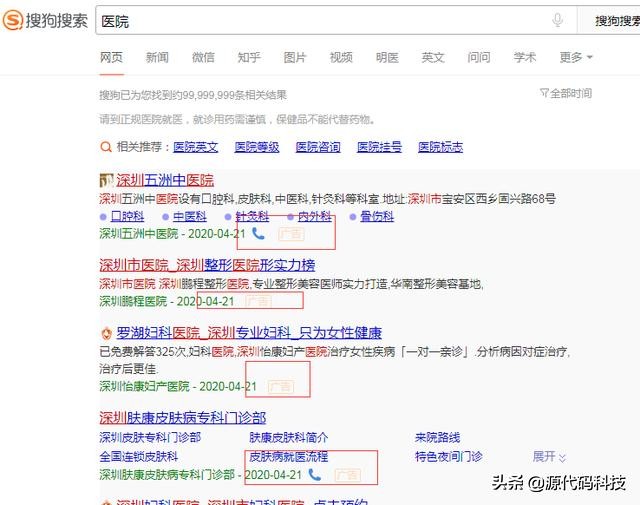
Task: Open the 学术 tab
Action: [525, 57]
